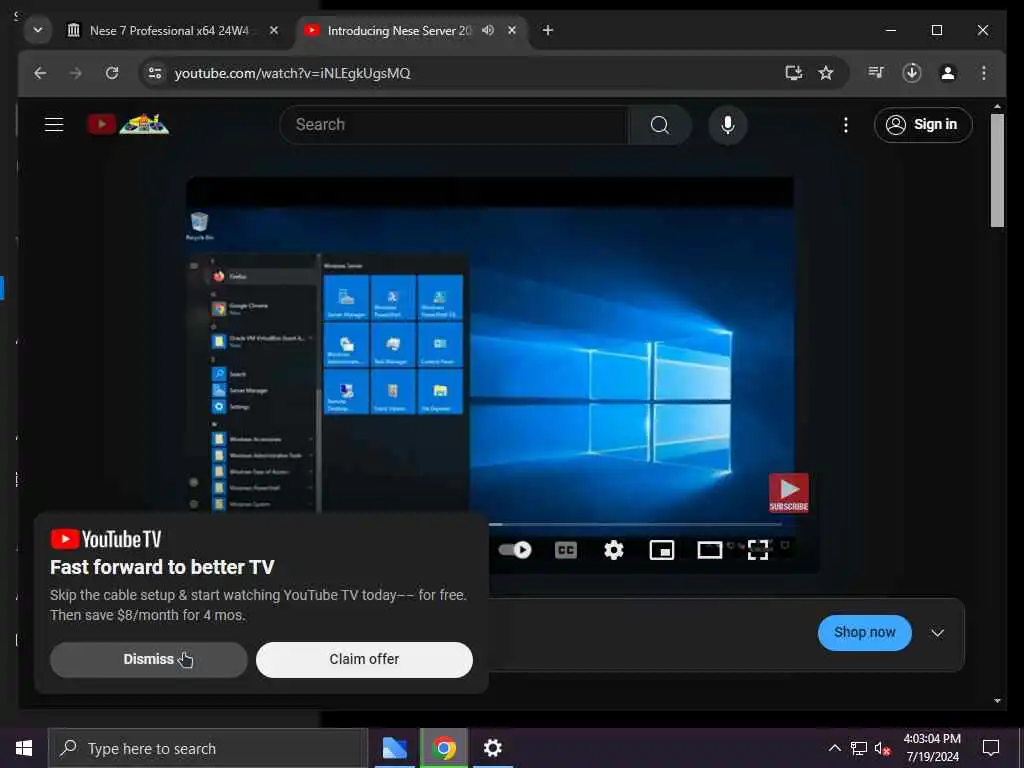The height and width of the screenshot is (768, 1024).
Task: Go to YouTube home via logo
Action: pos(128,124)
